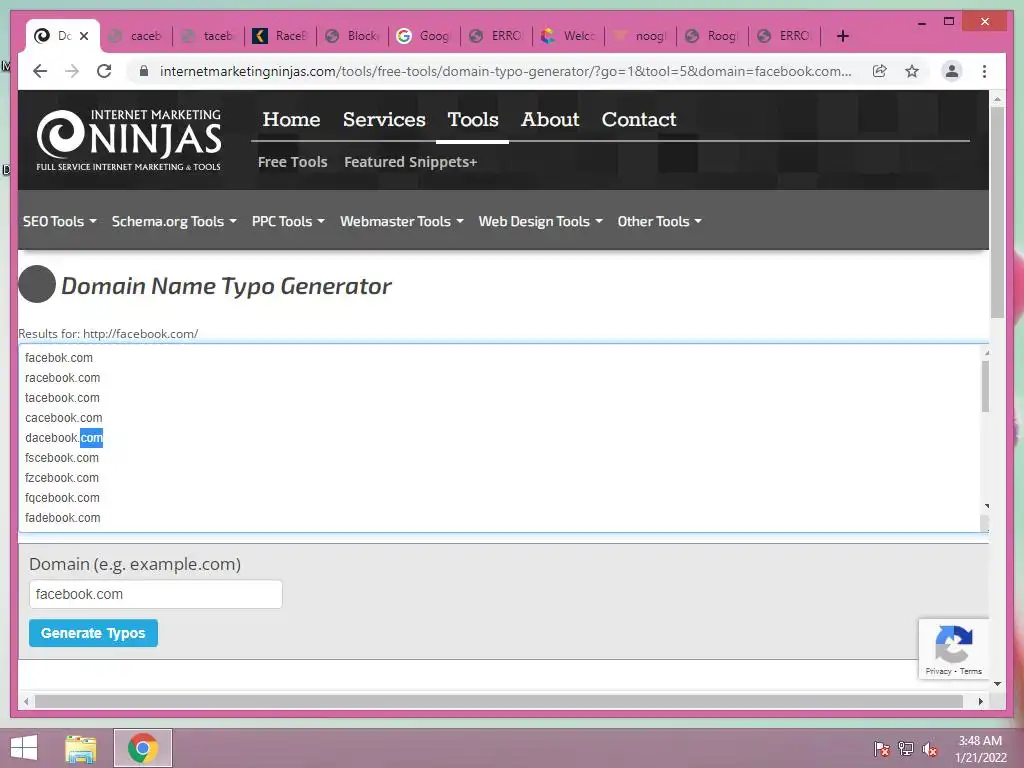Open a new tab with plus button
The height and width of the screenshot is (768, 1024).
(x=842, y=36)
